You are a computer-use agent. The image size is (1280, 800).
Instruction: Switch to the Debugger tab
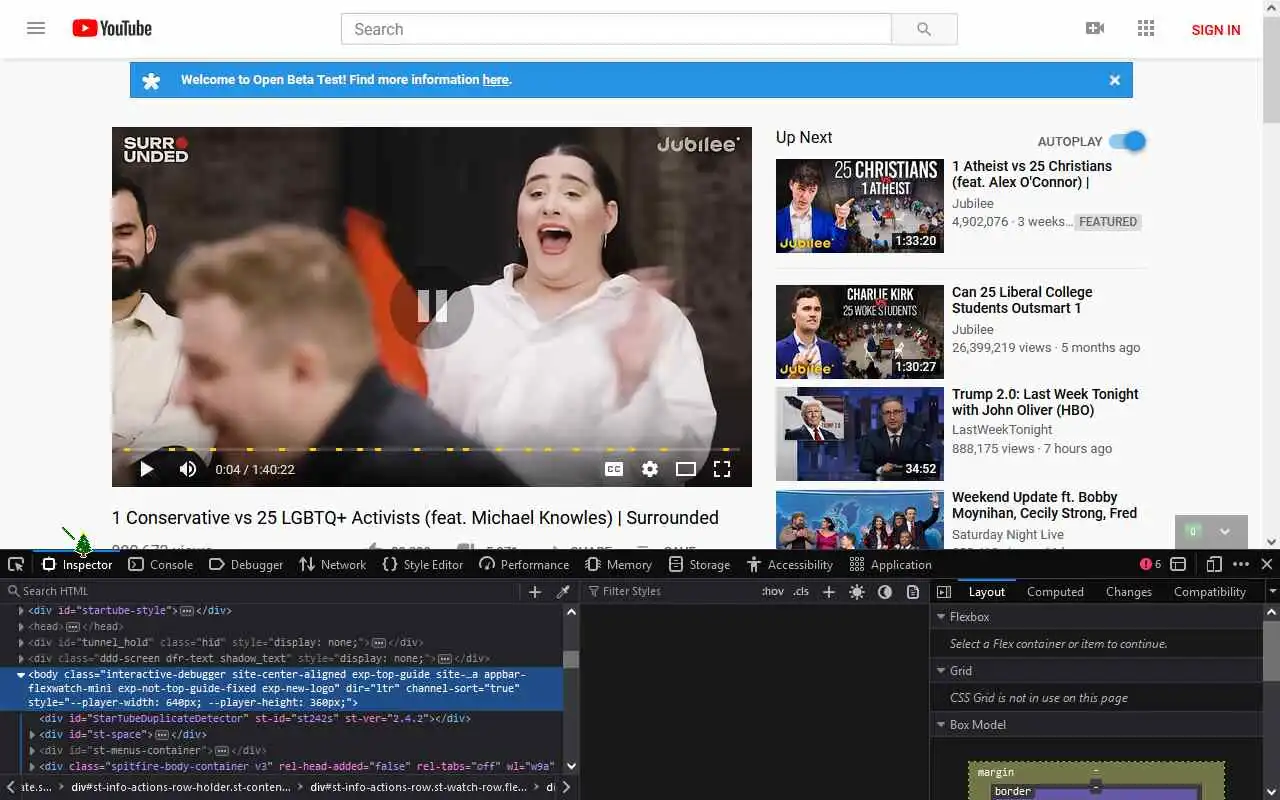pos(246,564)
